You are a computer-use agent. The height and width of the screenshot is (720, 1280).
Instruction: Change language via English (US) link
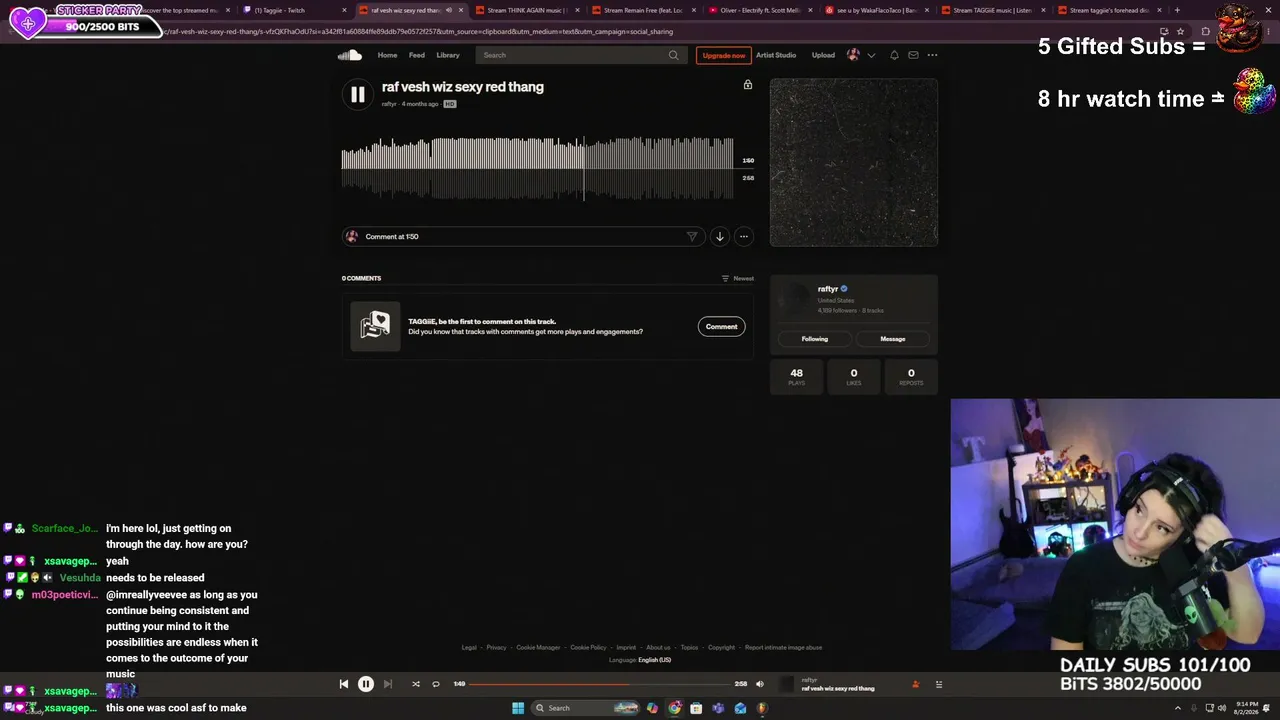click(655, 660)
